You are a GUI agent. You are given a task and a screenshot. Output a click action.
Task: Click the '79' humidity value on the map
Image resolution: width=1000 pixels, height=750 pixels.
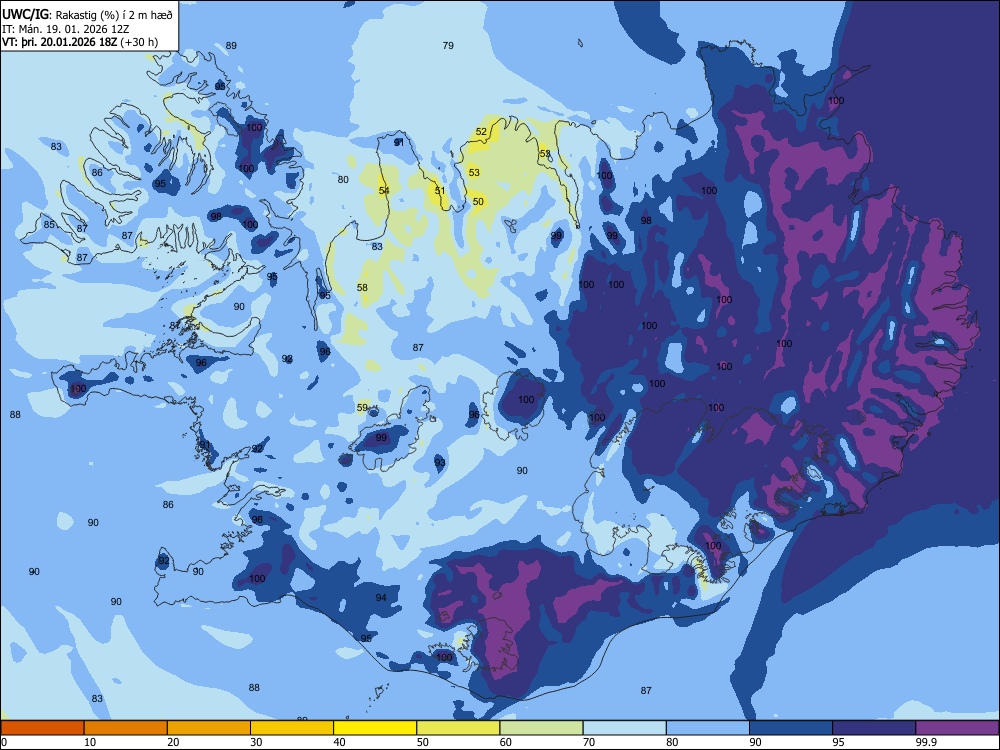[448, 45]
